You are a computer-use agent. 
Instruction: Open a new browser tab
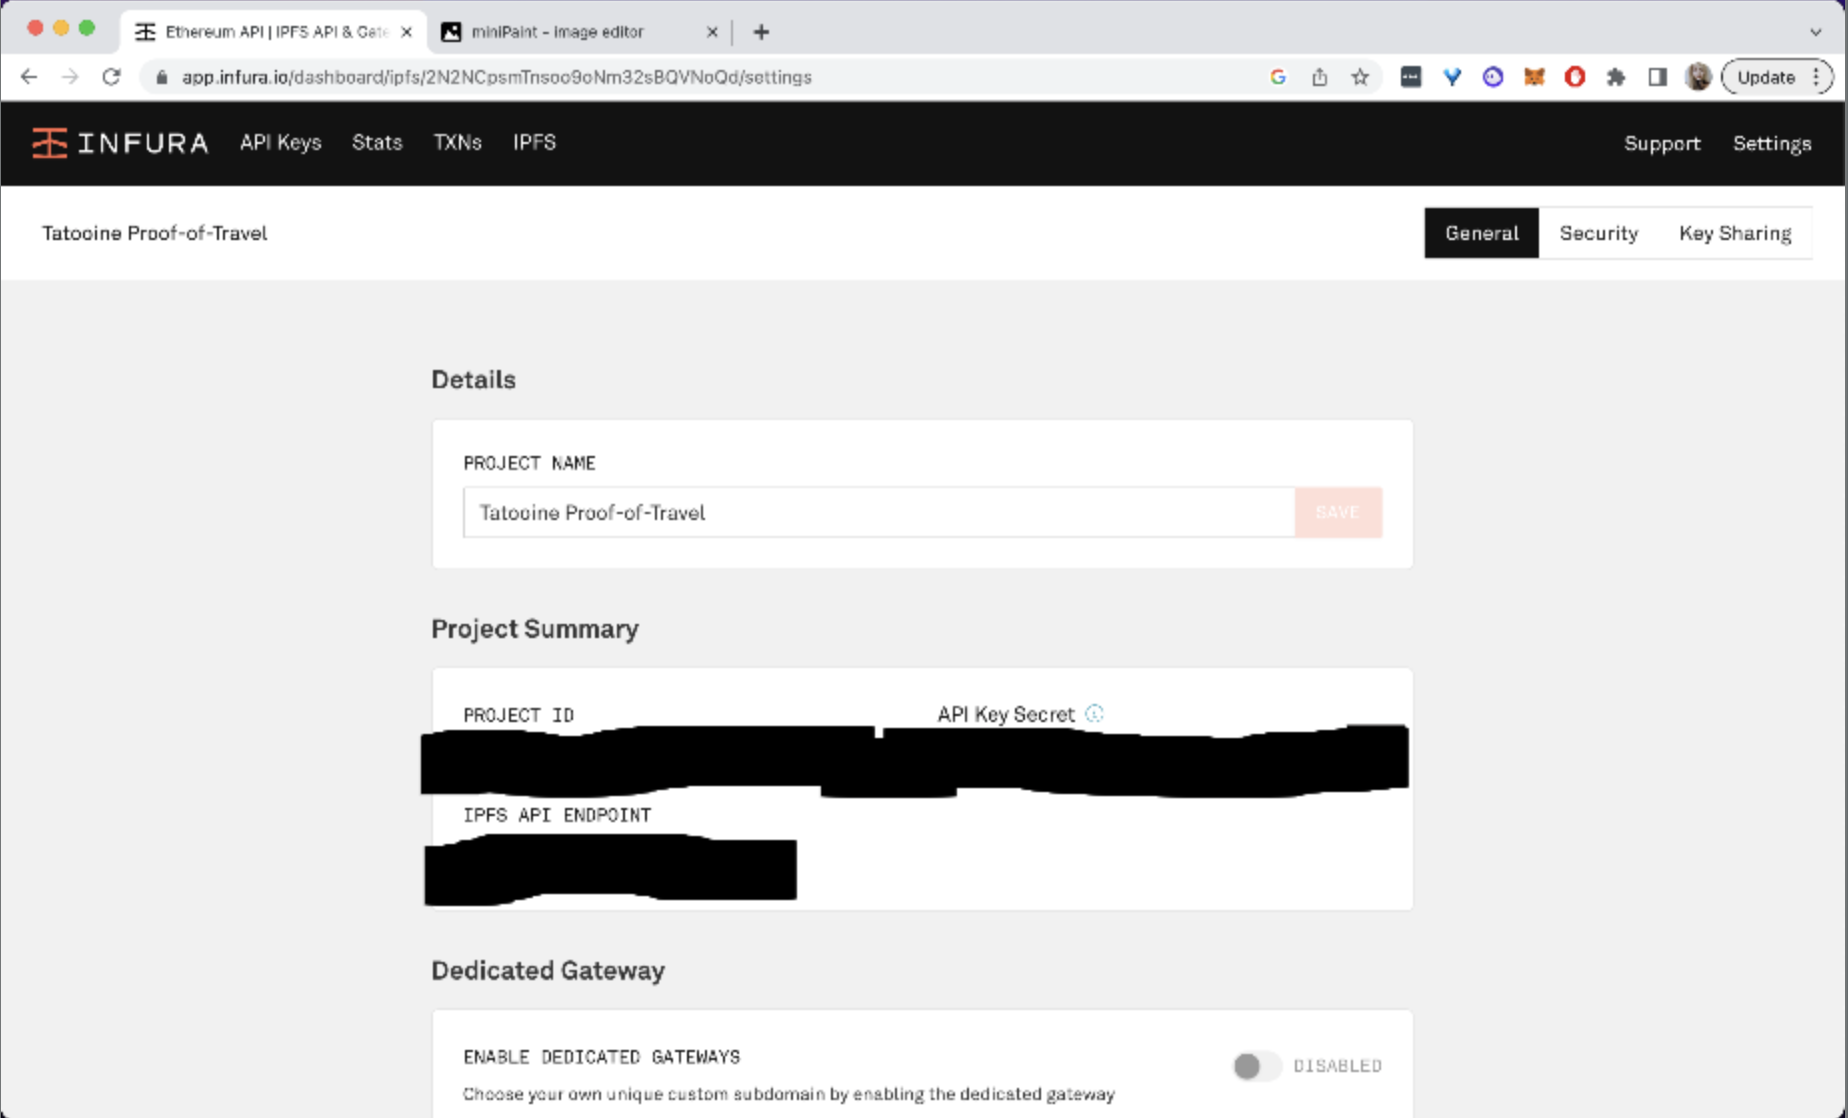pyautogui.click(x=761, y=32)
